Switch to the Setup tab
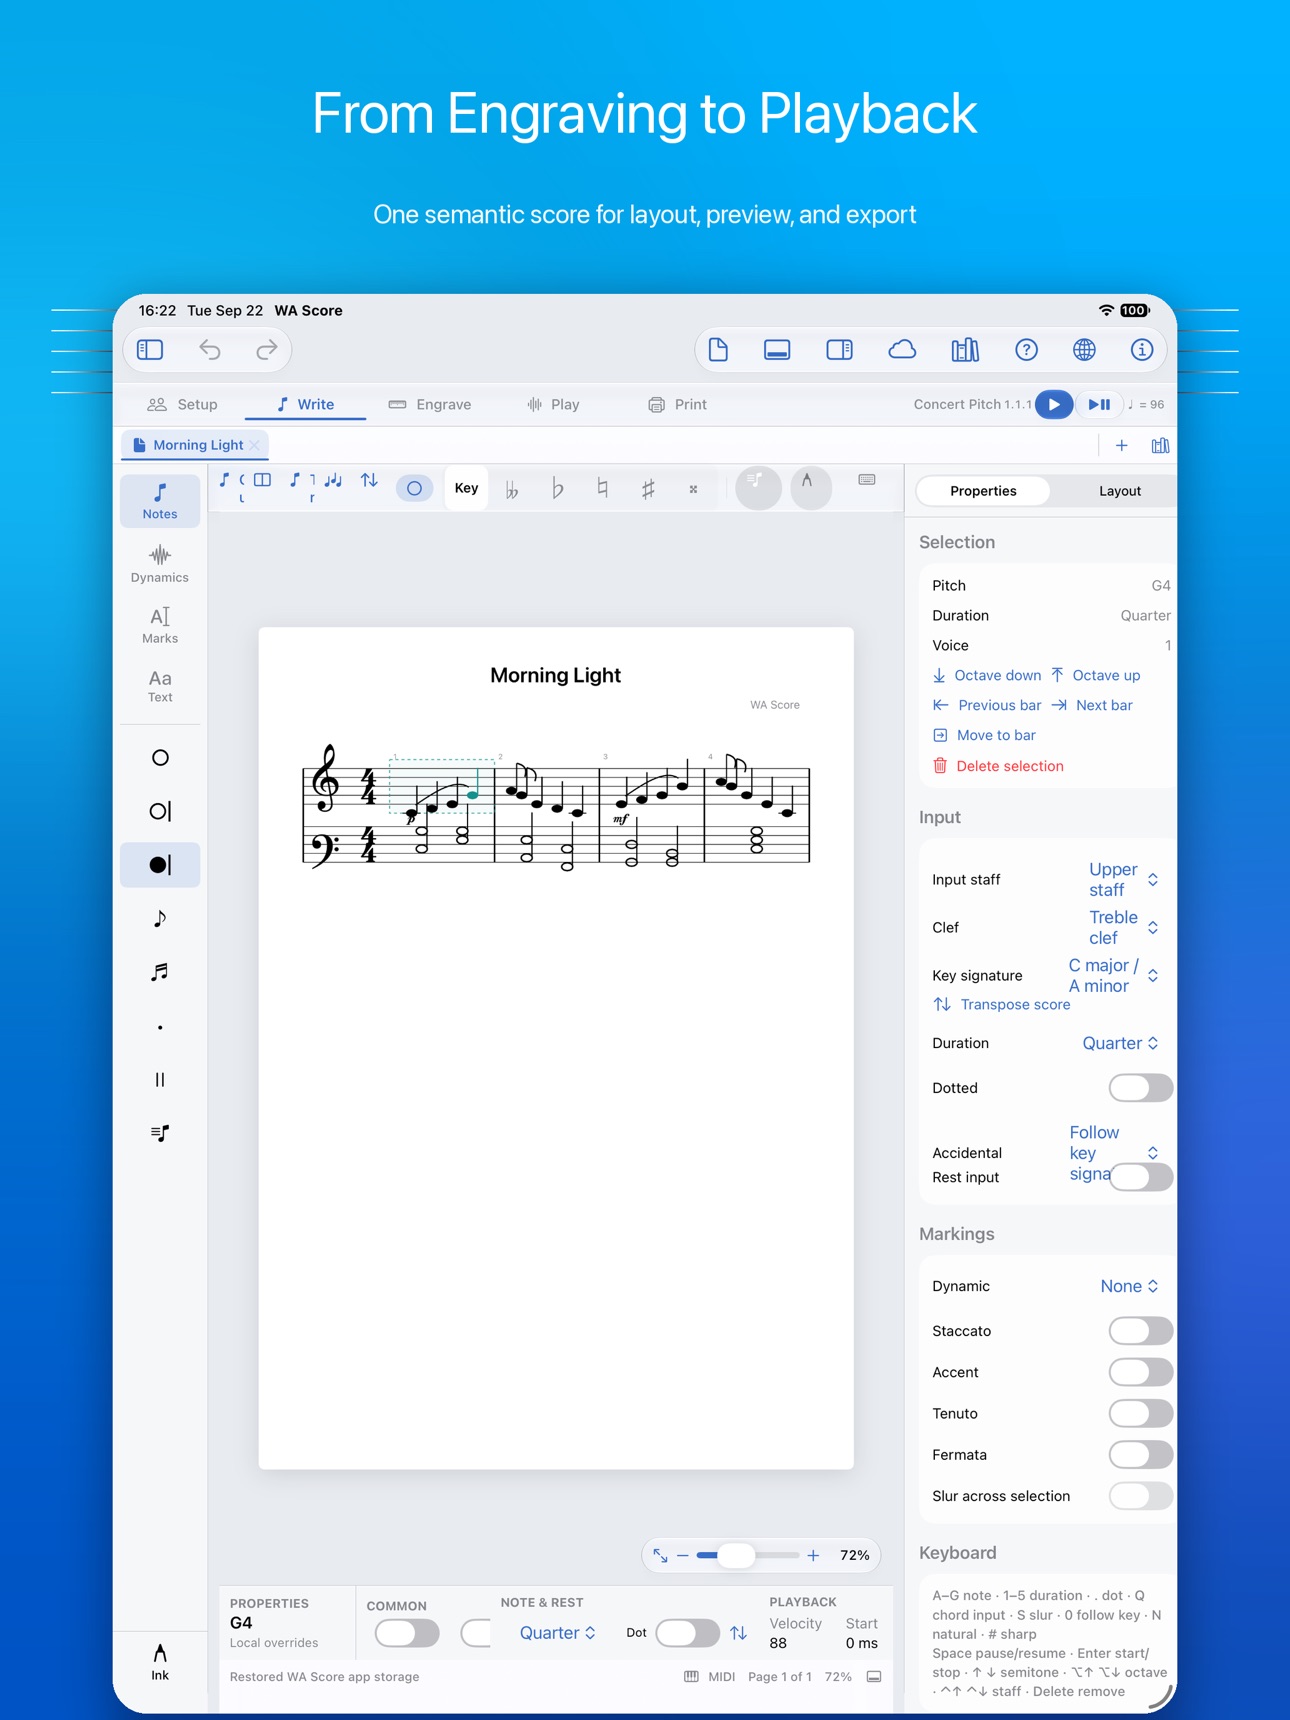1290x1720 pixels. click(182, 405)
